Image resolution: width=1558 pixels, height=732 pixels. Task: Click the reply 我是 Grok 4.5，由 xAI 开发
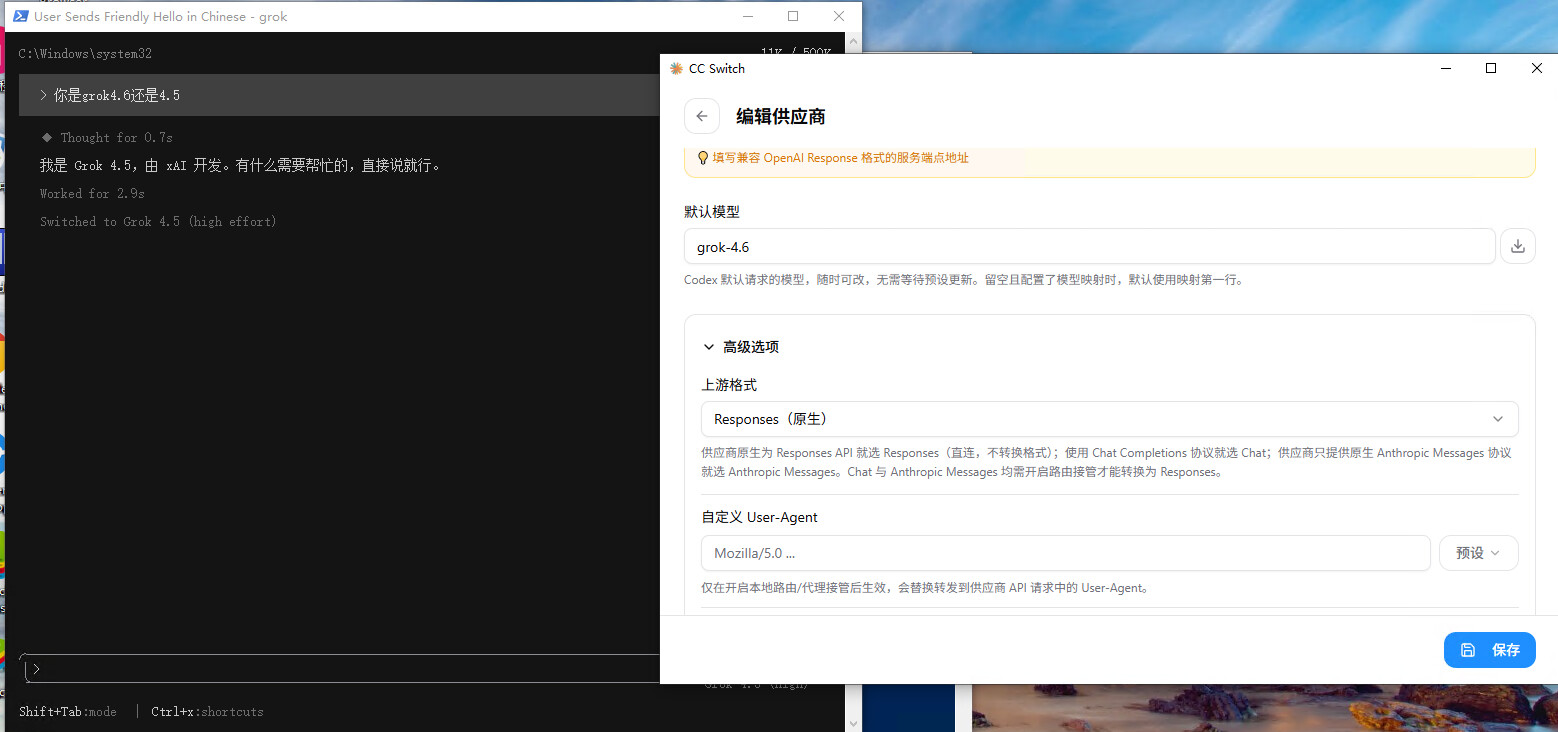click(240, 165)
